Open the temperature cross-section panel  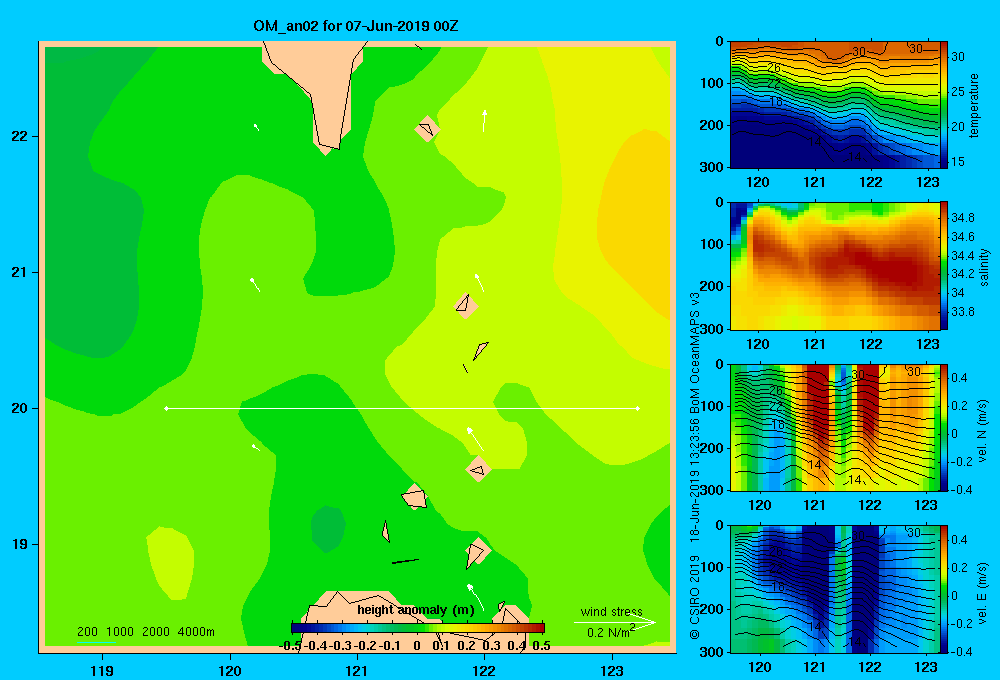click(835, 105)
